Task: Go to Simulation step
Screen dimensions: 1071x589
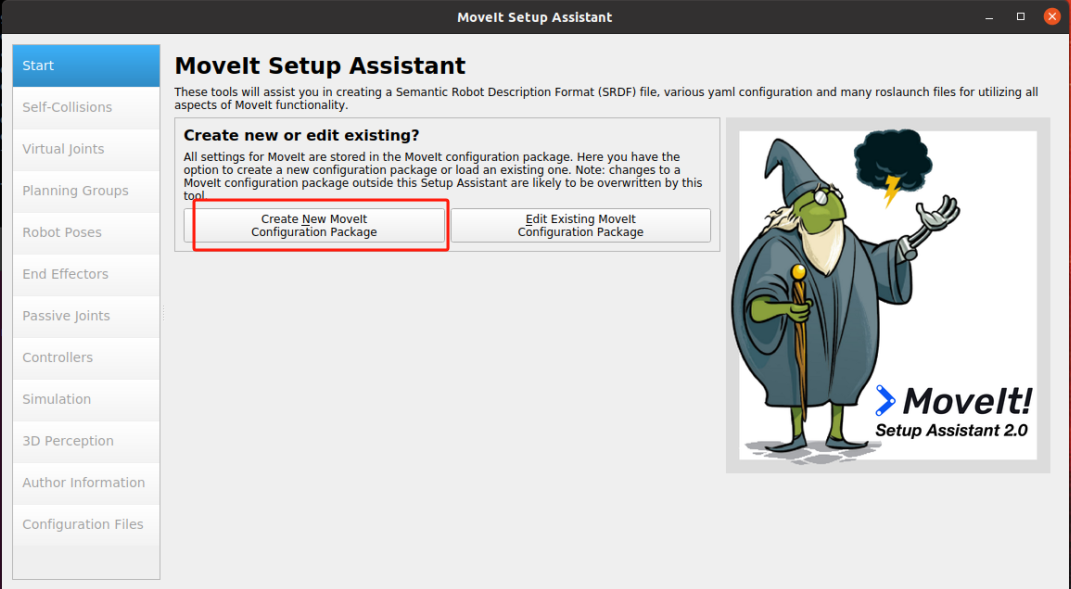Action: point(86,399)
